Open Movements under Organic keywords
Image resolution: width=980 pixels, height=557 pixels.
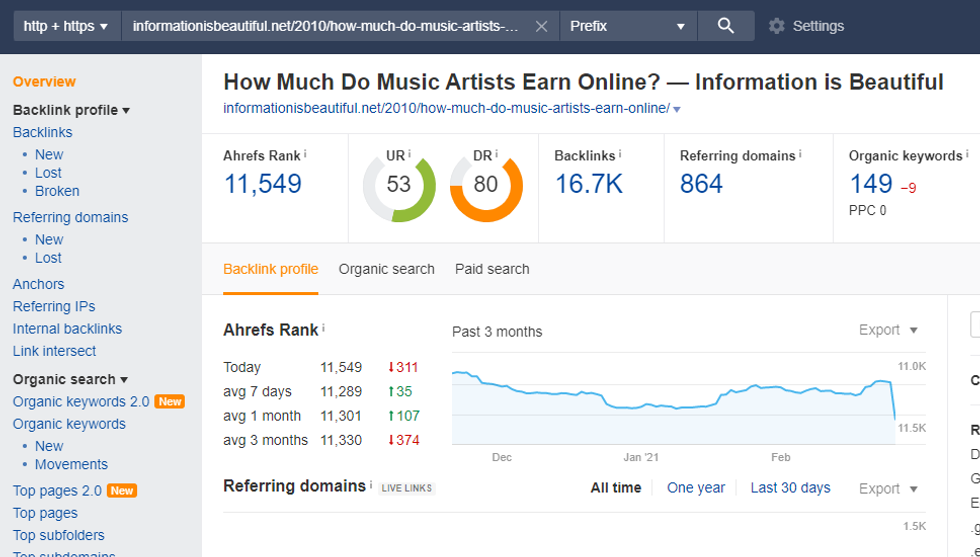tap(71, 464)
